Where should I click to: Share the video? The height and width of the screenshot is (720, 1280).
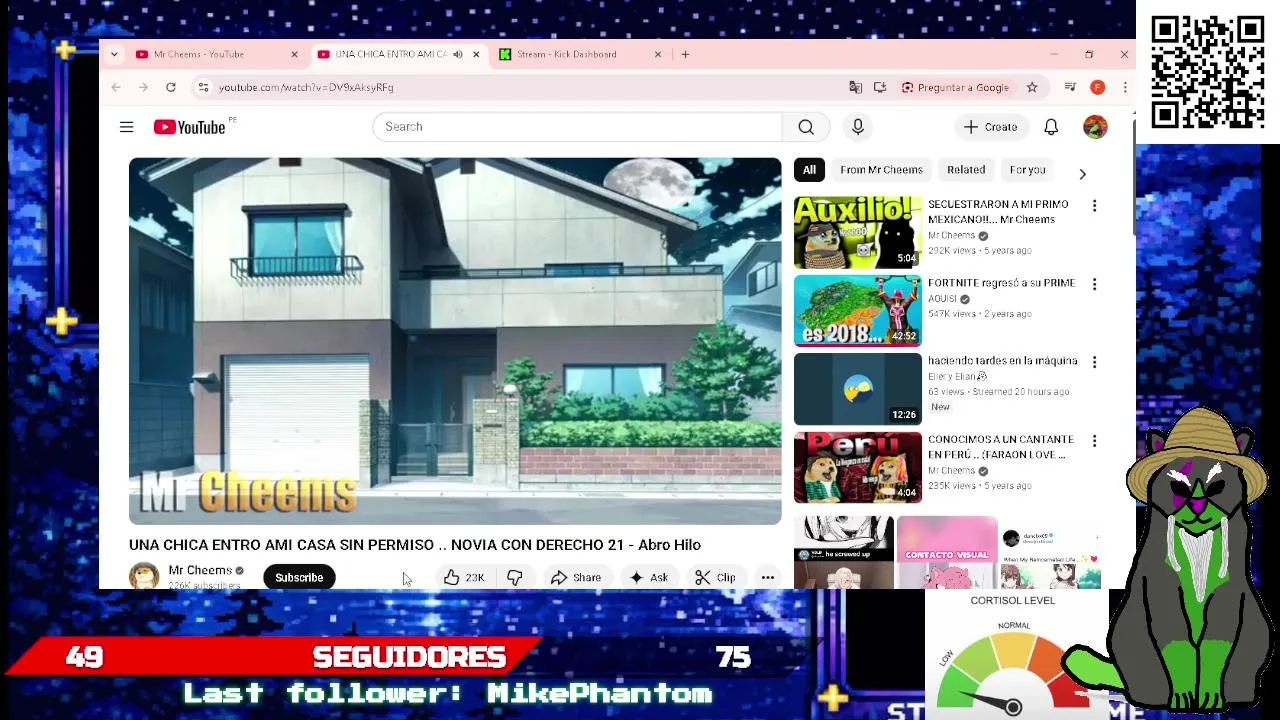576,577
